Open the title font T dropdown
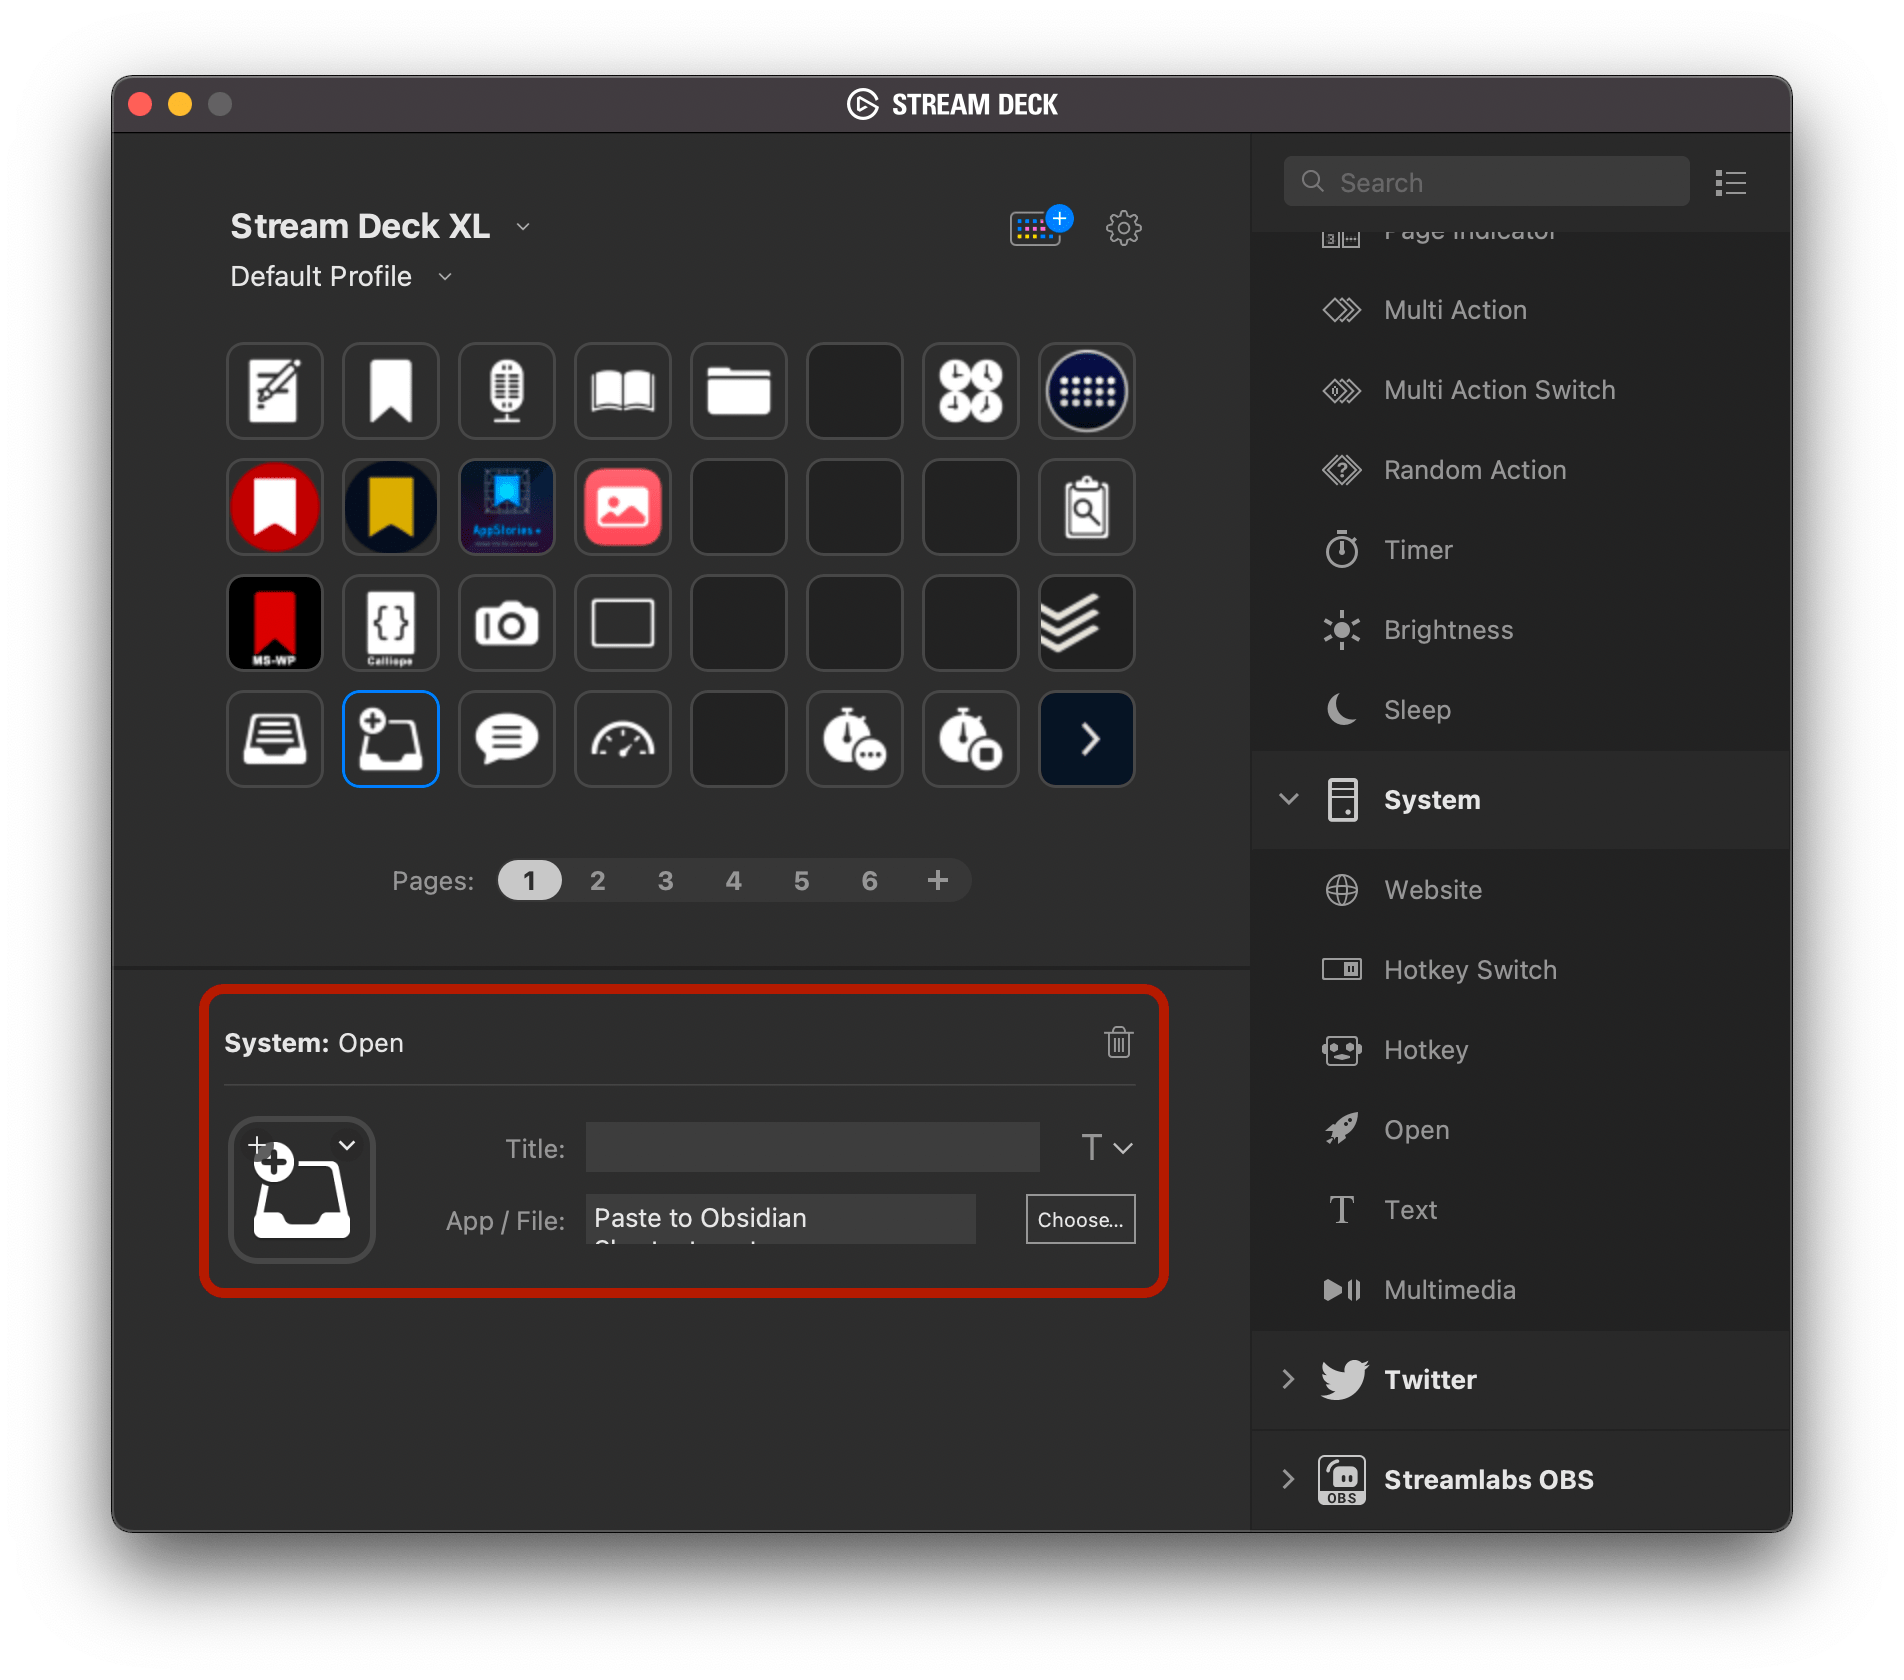This screenshot has height=1680, width=1904. 1106,1147
